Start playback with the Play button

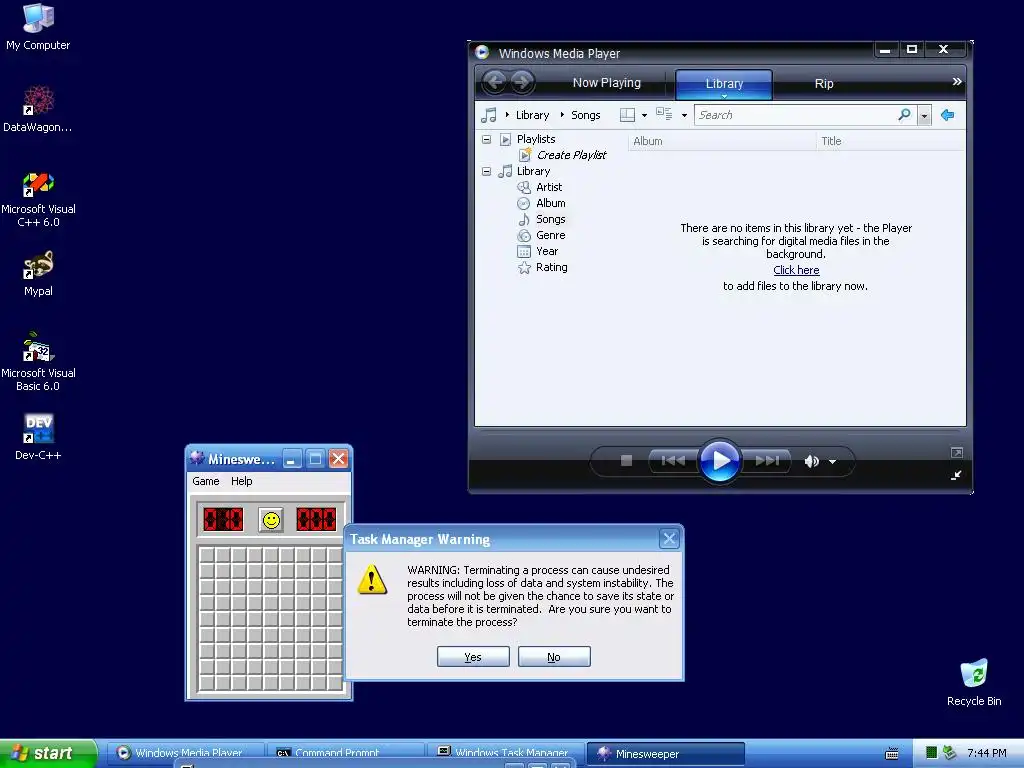coord(720,461)
